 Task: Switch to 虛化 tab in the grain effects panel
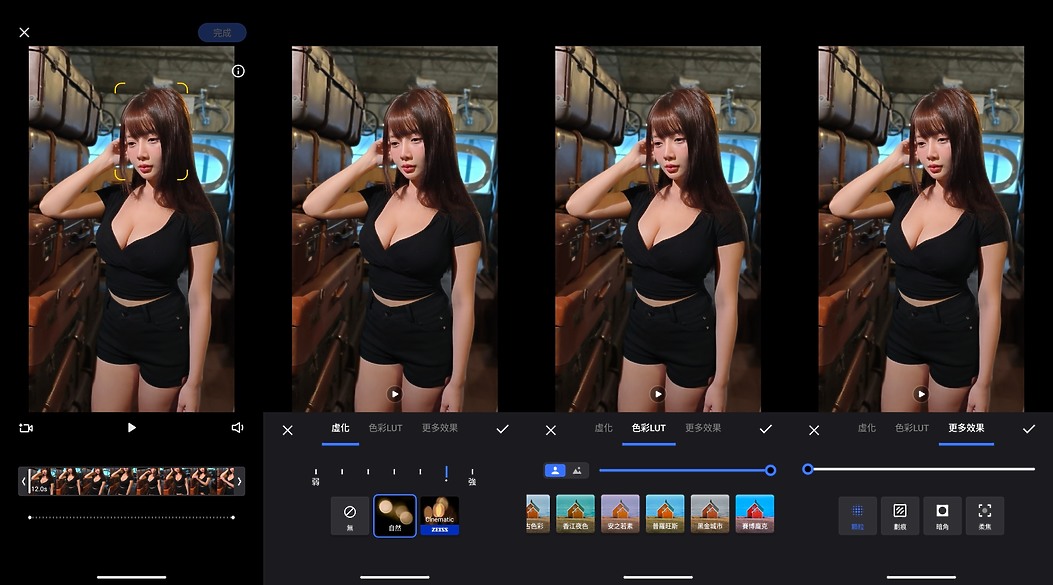[867, 428]
